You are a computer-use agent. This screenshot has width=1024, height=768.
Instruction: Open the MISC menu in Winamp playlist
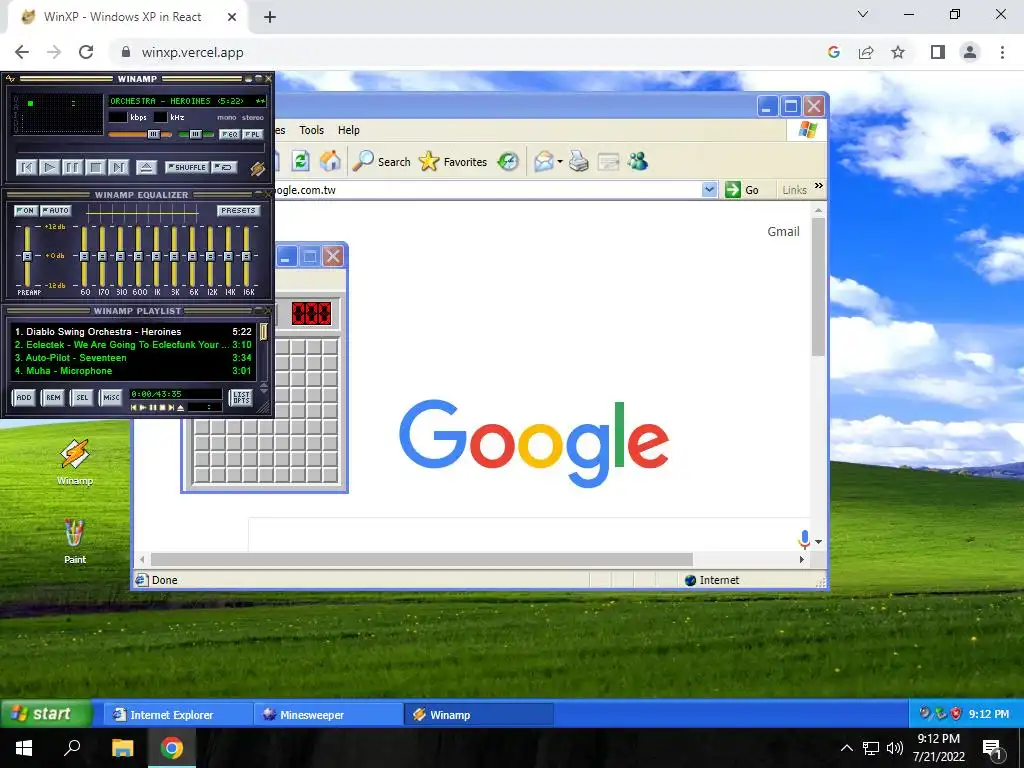pyautogui.click(x=111, y=397)
